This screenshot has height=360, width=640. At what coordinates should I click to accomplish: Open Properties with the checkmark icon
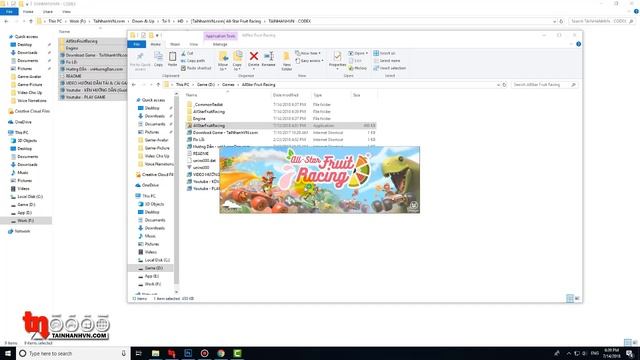coord(337,59)
